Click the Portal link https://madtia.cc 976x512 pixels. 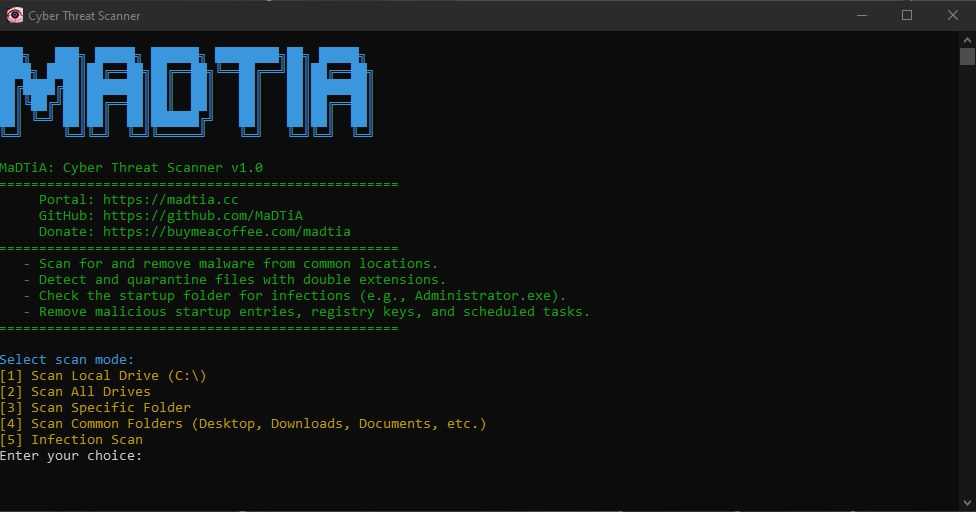tap(171, 200)
